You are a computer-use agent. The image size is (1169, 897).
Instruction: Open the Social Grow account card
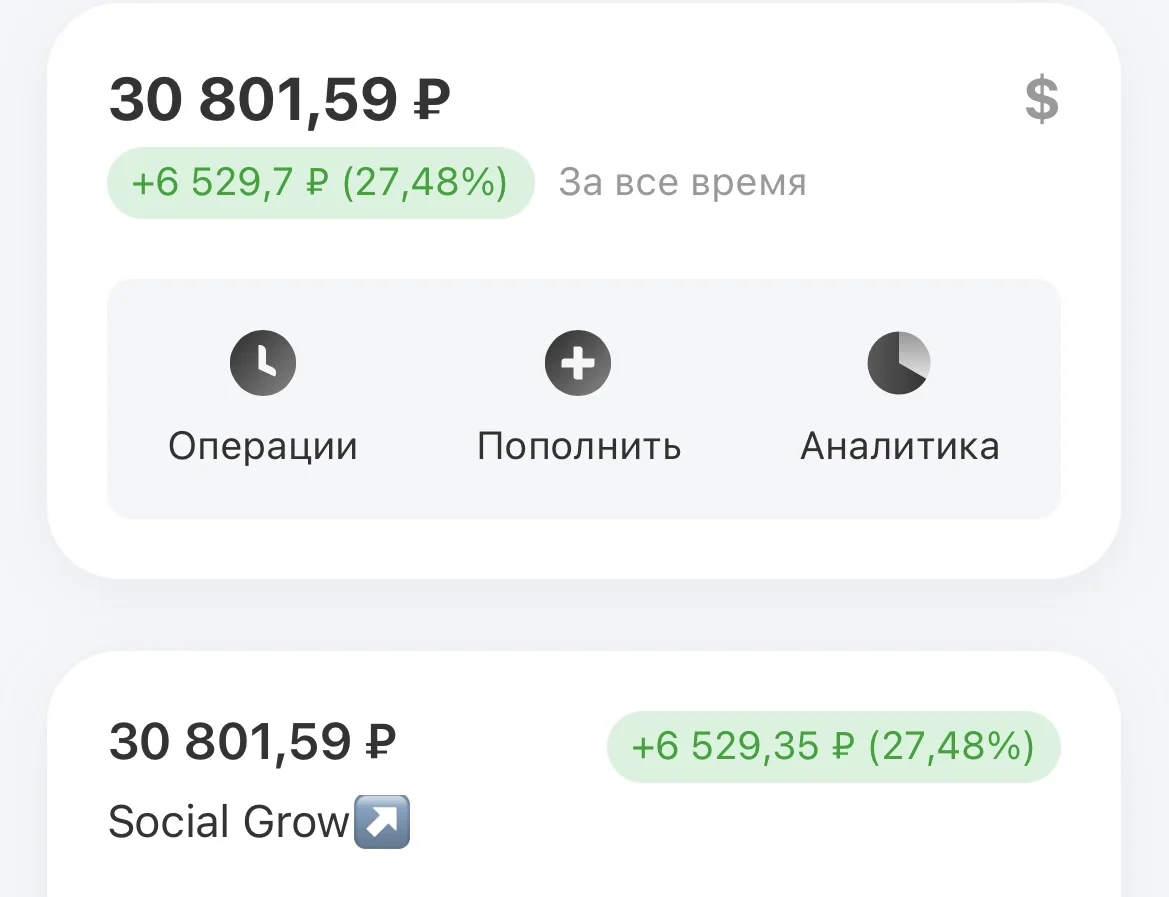click(584, 775)
